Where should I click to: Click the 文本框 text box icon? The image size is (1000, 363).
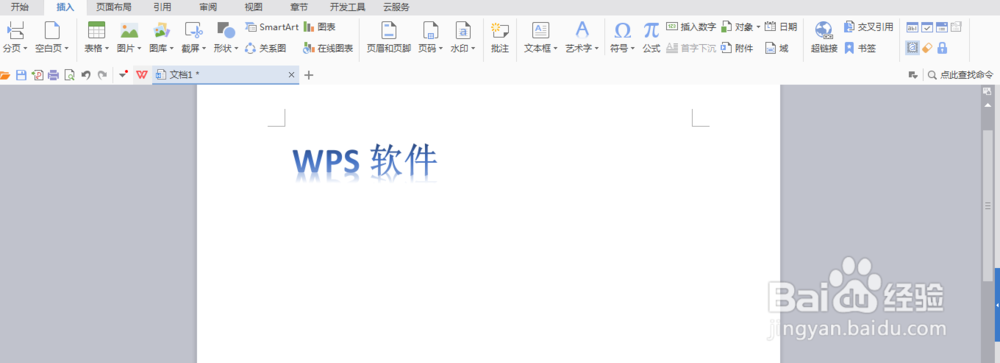coord(541,30)
